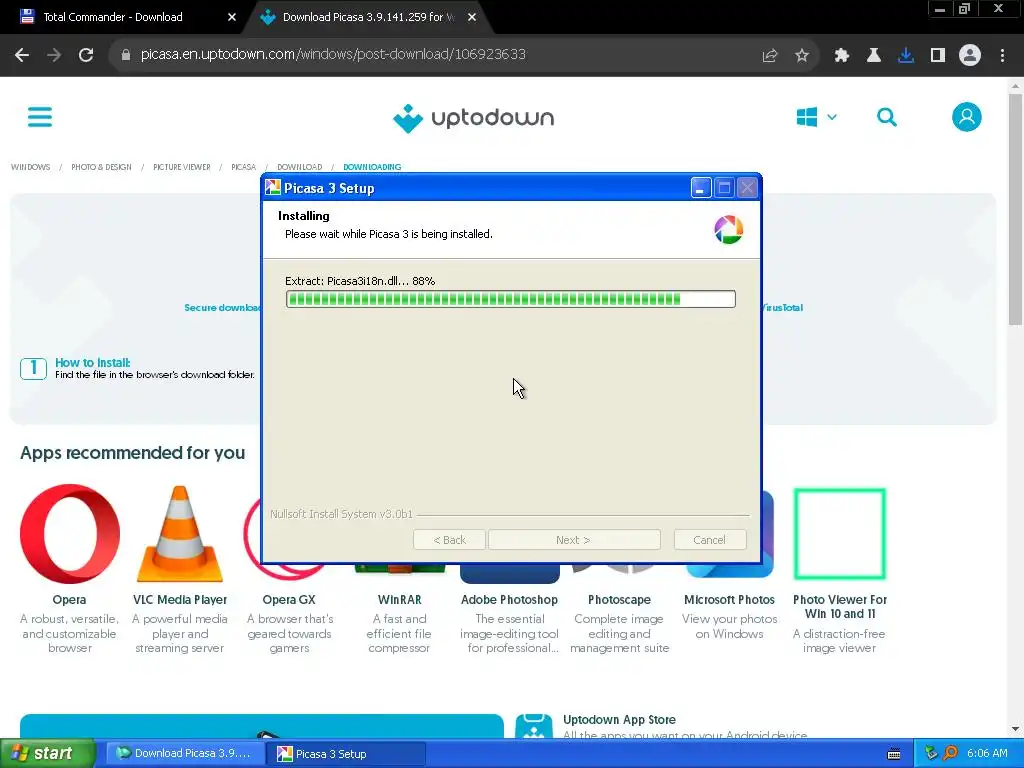Viewport: 1024px width, 768px height.
Task: Click the Picasa 3 Setup title bar icon
Action: click(x=273, y=188)
